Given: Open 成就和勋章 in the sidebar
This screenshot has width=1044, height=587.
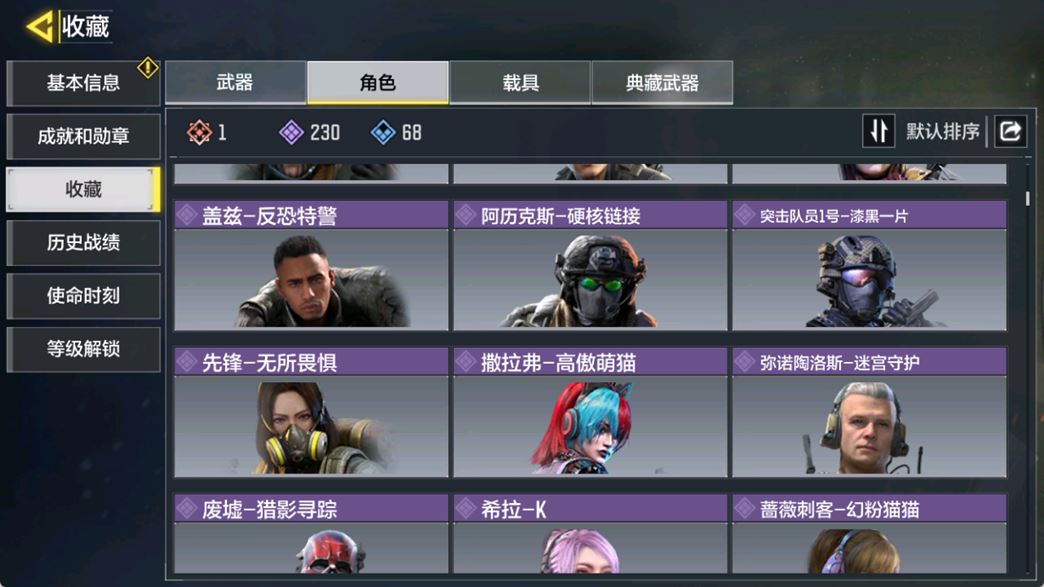Looking at the screenshot, I should pos(83,136).
